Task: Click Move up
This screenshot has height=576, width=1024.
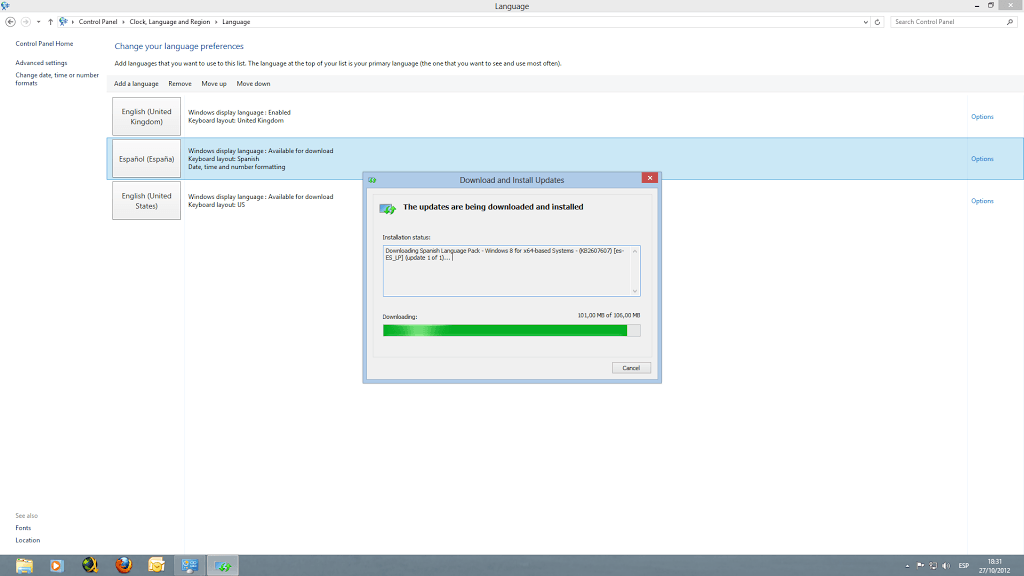Action: pos(214,84)
